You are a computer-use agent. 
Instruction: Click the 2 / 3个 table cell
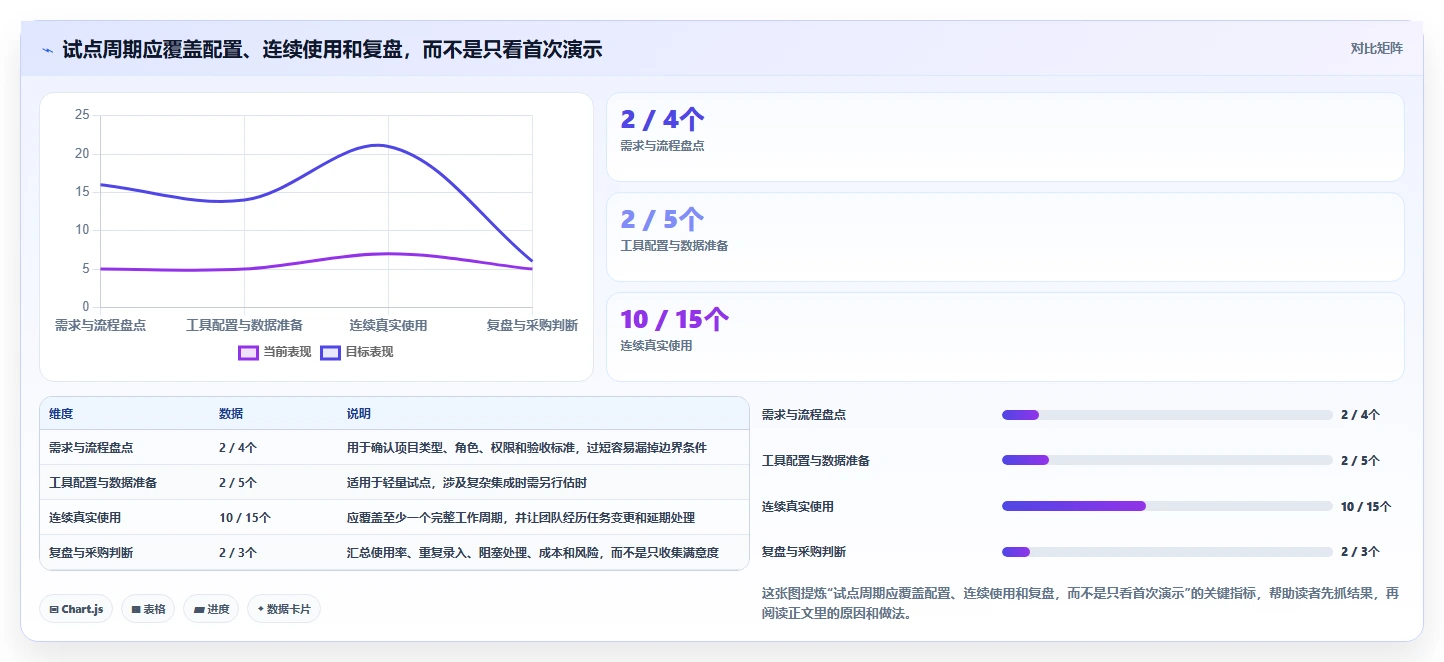238,552
